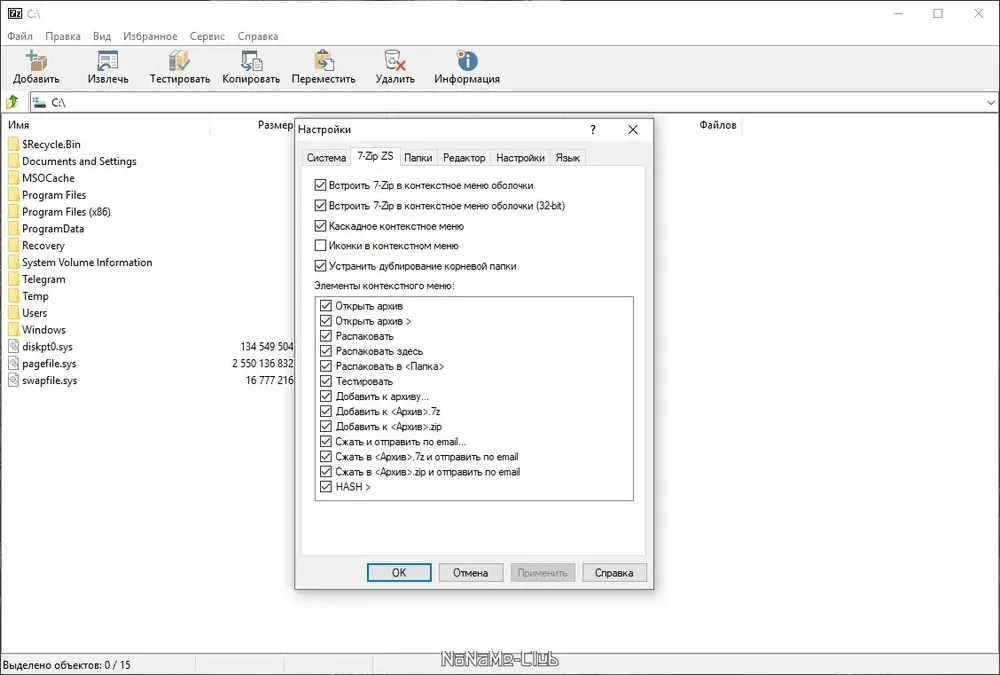Switch to the Язык tab
Screen dimensions: 1000x675
[568, 158]
